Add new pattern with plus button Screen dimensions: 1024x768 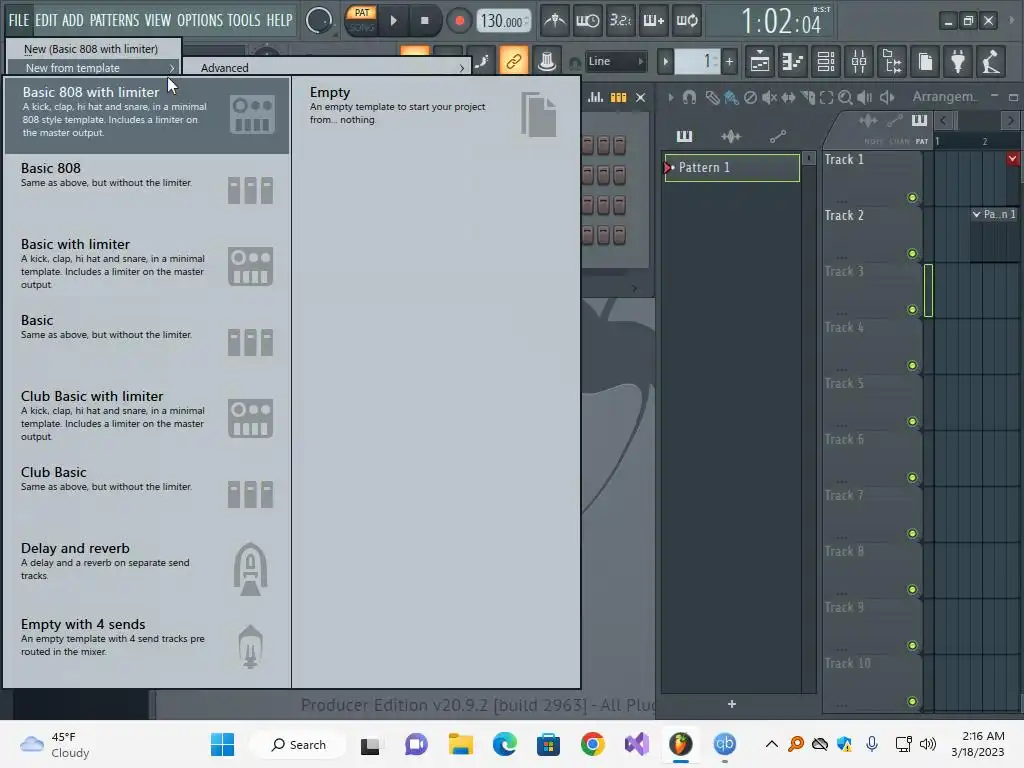(x=729, y=62)
